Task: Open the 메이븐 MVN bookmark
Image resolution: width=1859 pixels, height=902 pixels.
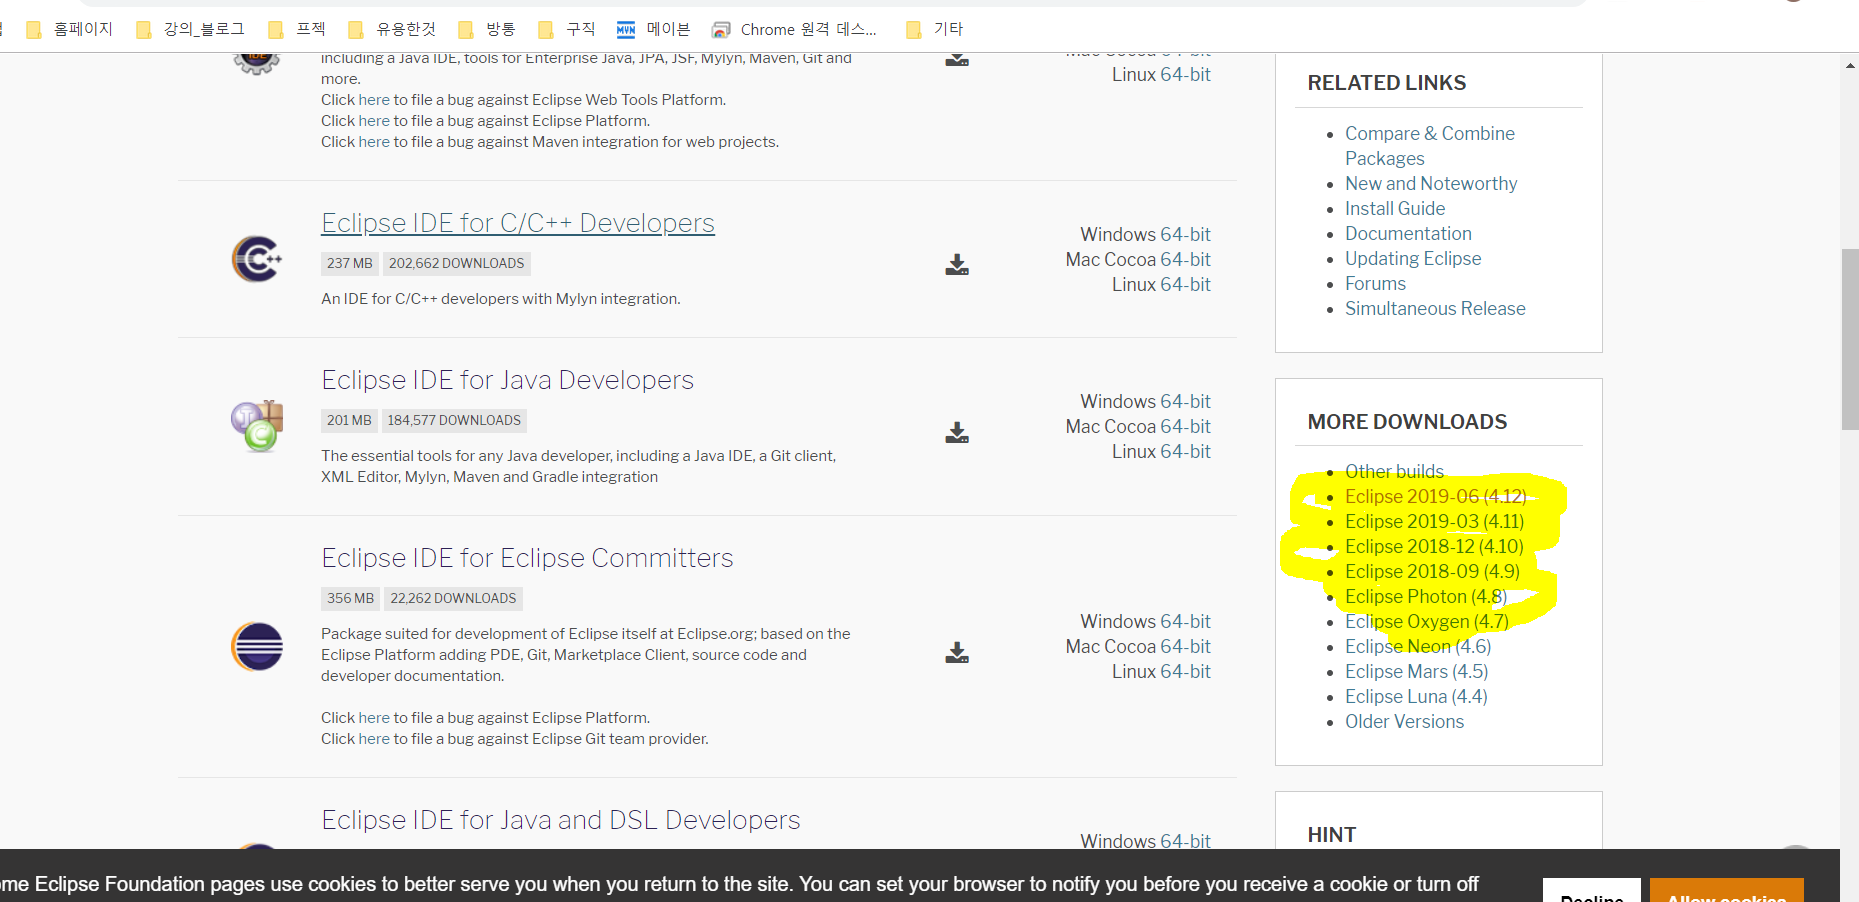Action: (x=654, y=29)
